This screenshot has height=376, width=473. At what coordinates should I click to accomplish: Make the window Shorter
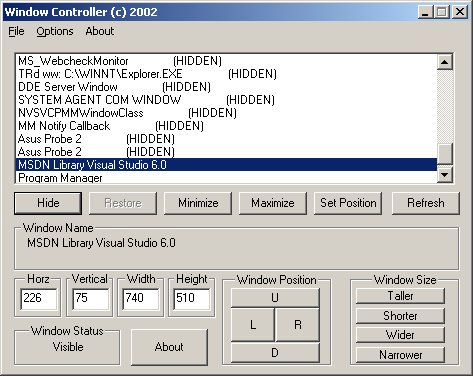tap(400, 316)
